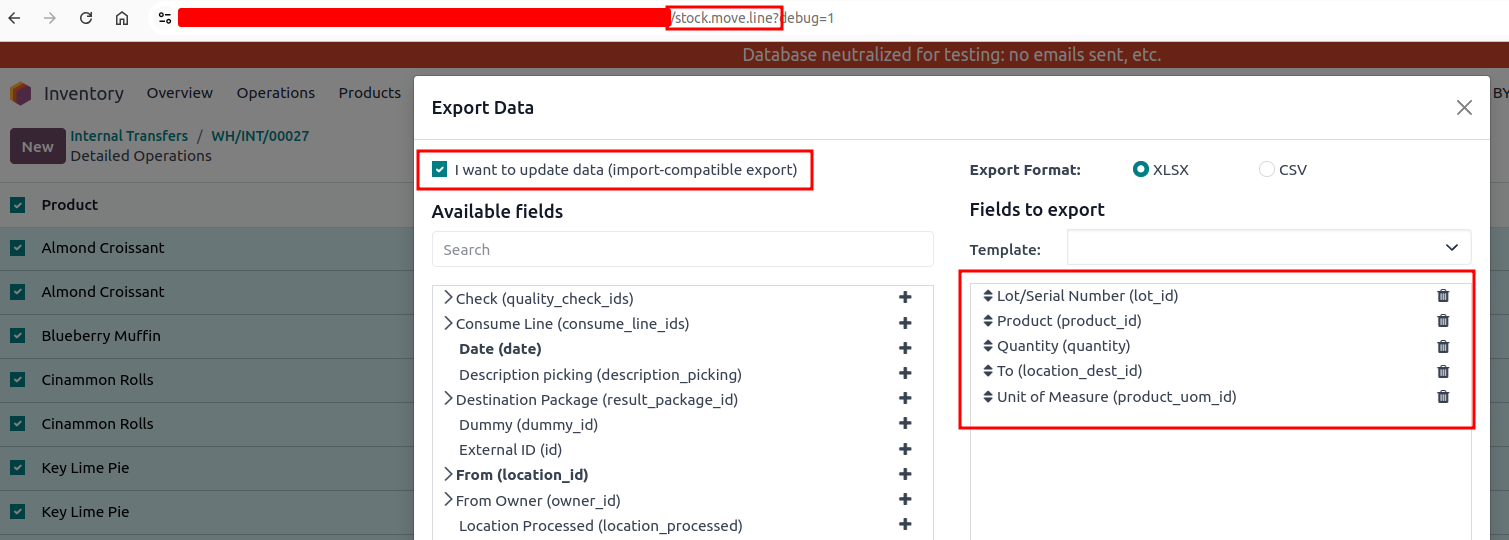Screen dimensions: 1509x540
Task: Choose XLSX export format
Action: coord(1141,170)
